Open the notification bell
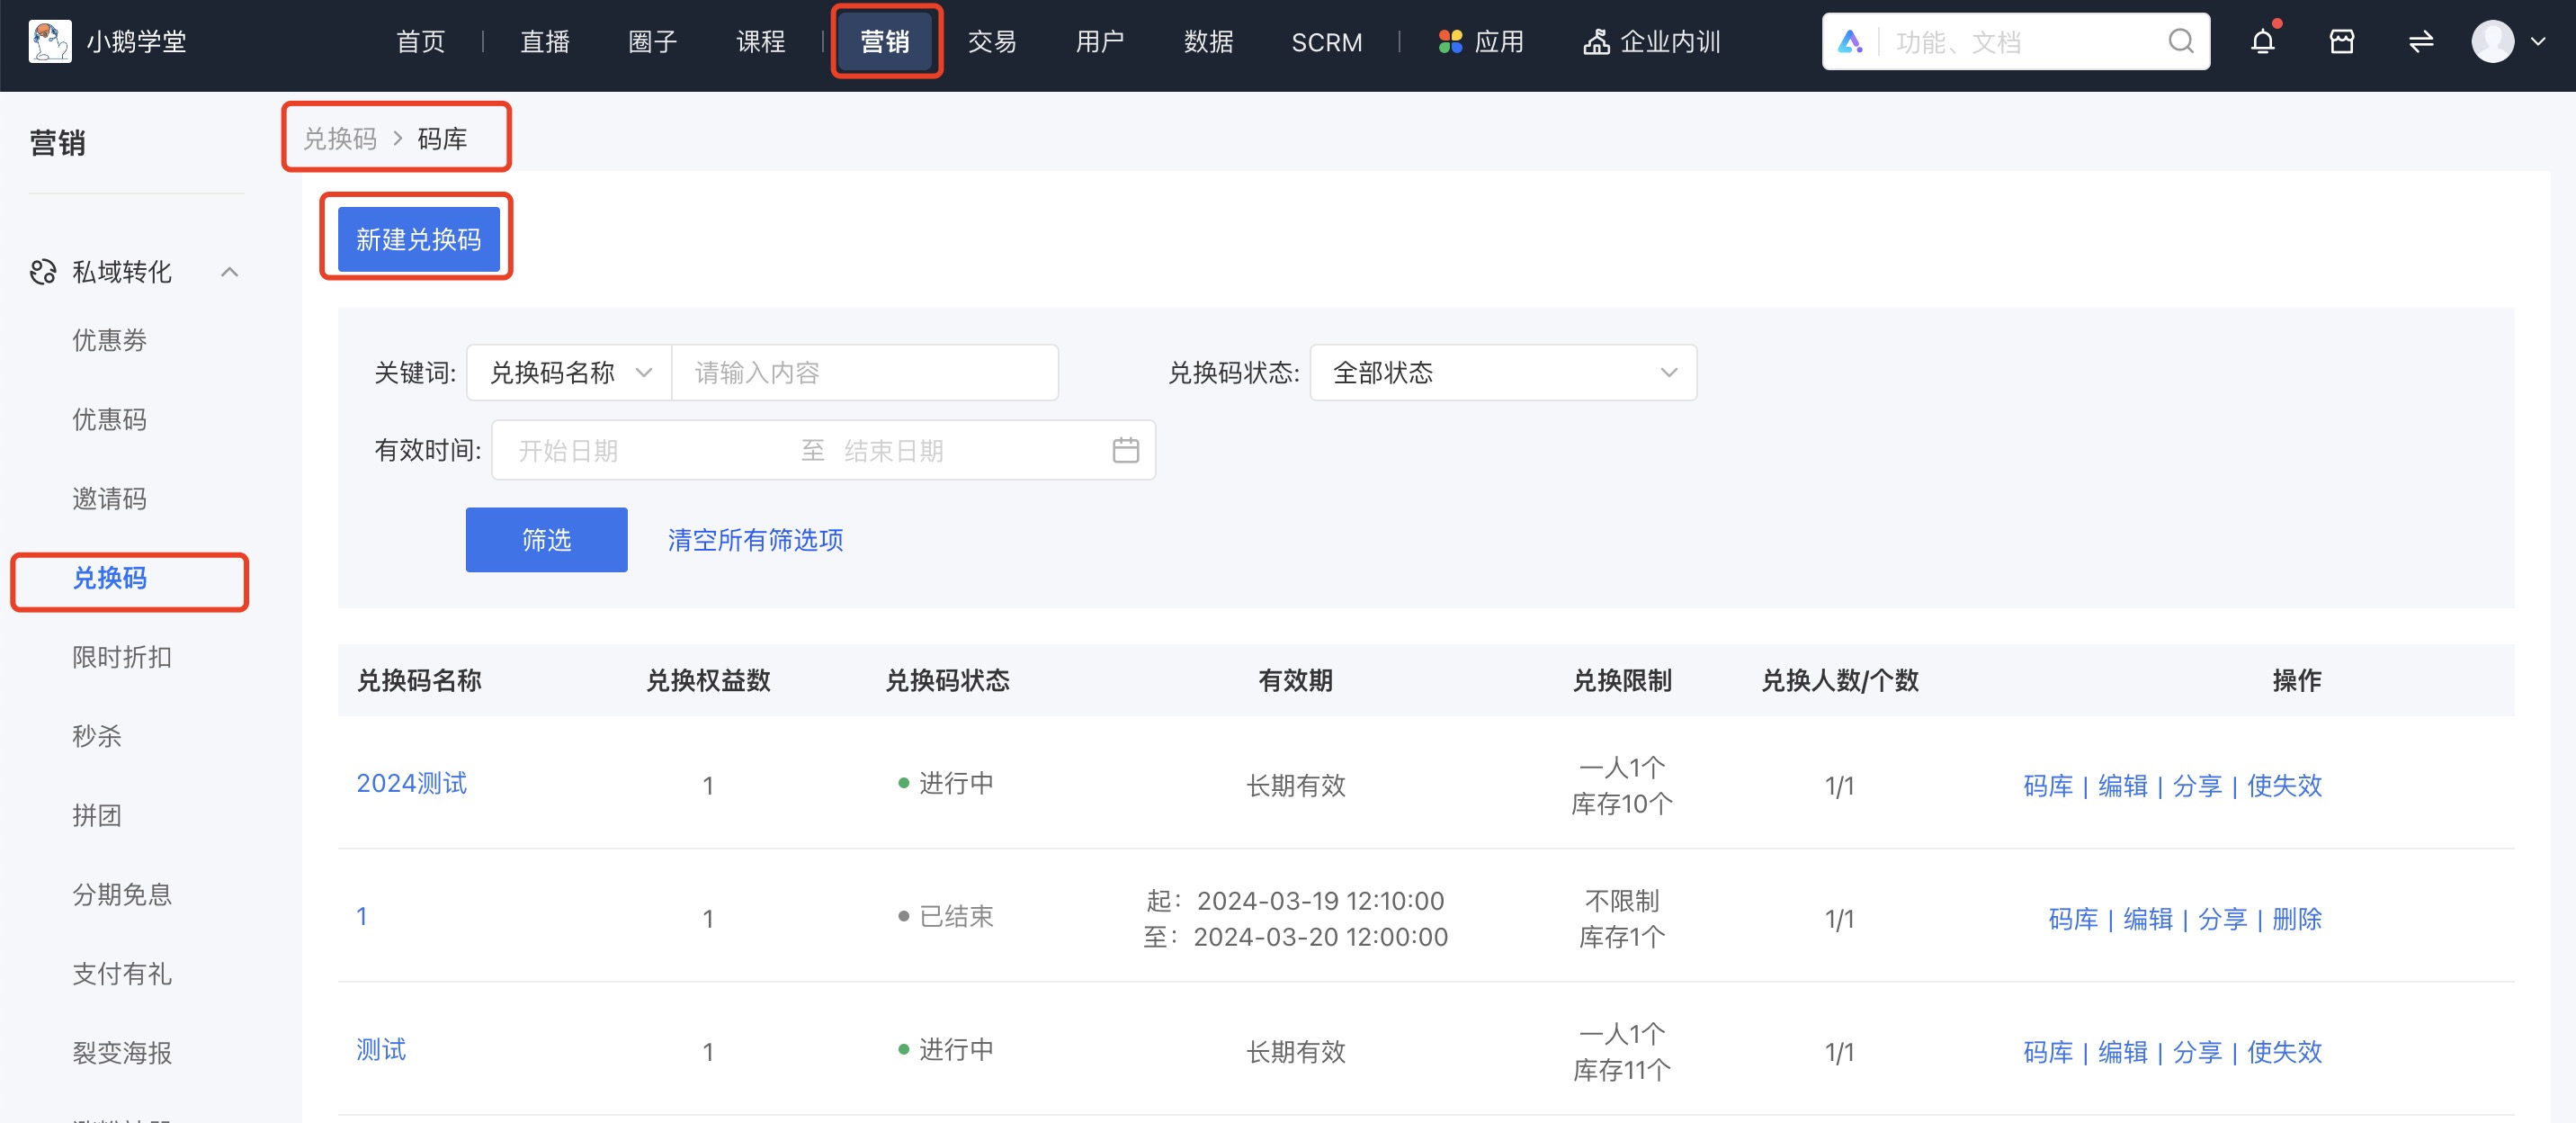Viewport: 2576px width, 1123px height. click(2263, 41)
